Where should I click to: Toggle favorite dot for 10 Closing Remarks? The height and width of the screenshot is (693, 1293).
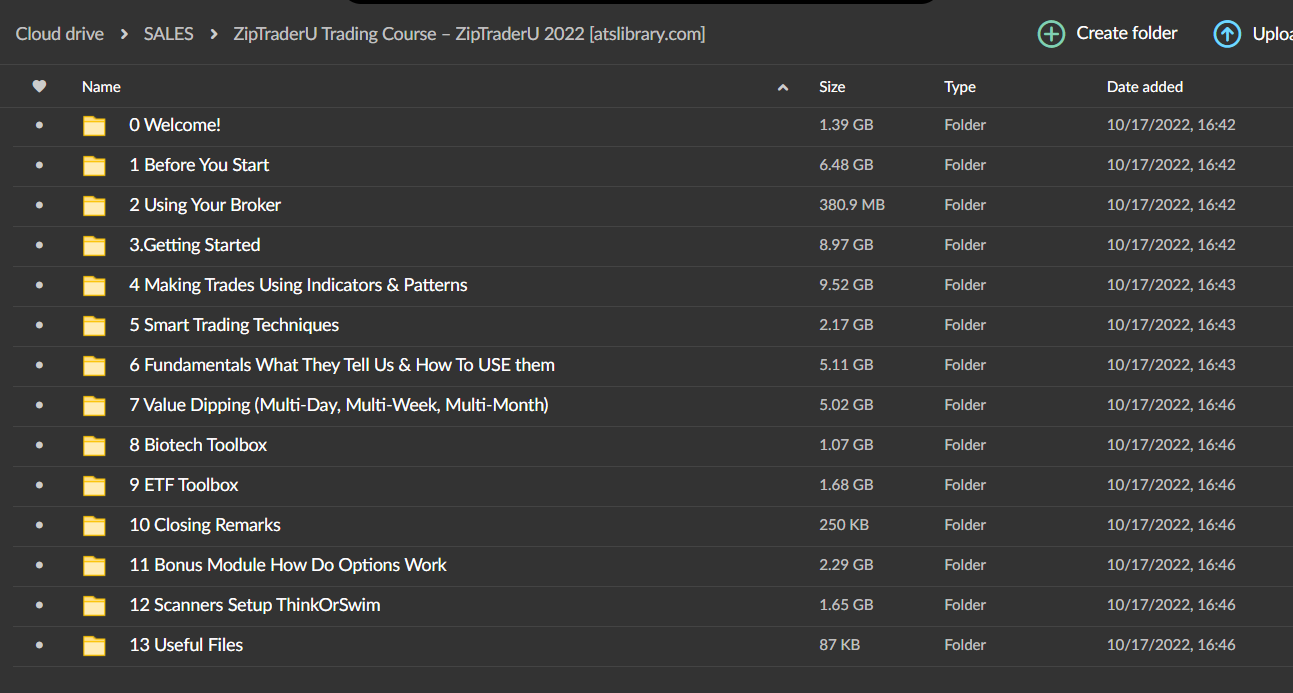tap(39, 525)
